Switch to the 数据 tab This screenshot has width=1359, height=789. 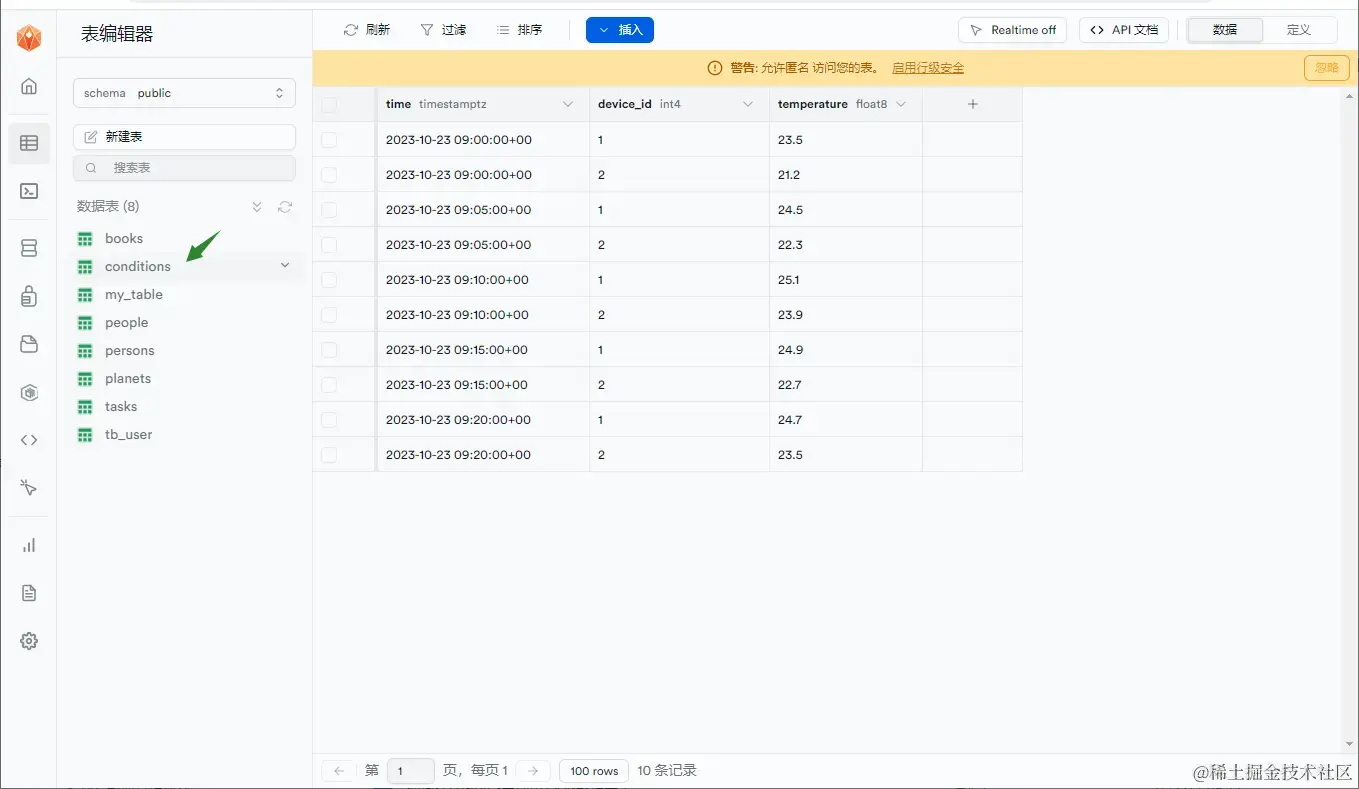[1225, 30]
